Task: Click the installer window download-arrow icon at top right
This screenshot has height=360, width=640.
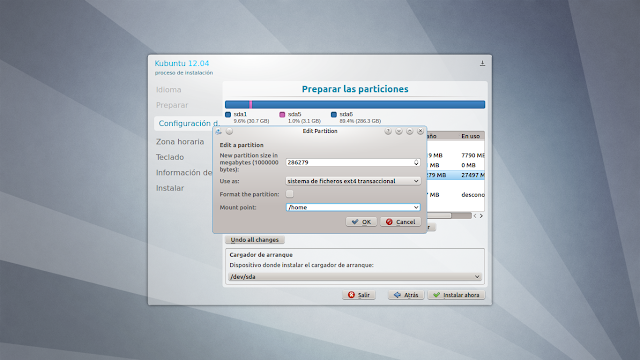Action: (x=482, y=63)
